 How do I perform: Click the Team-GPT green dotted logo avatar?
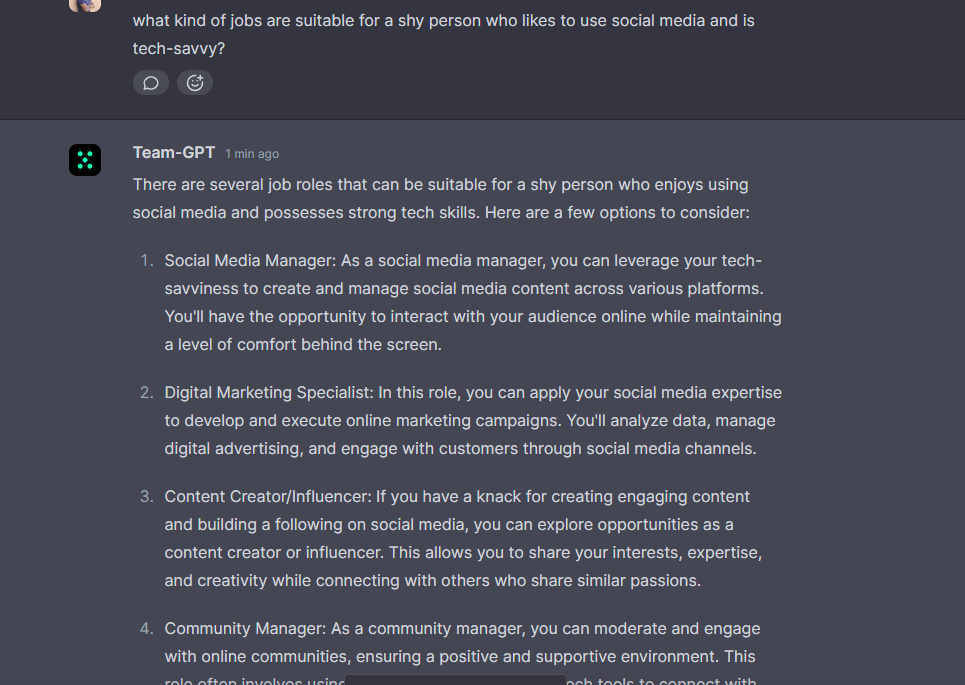[x=85, y=160]
